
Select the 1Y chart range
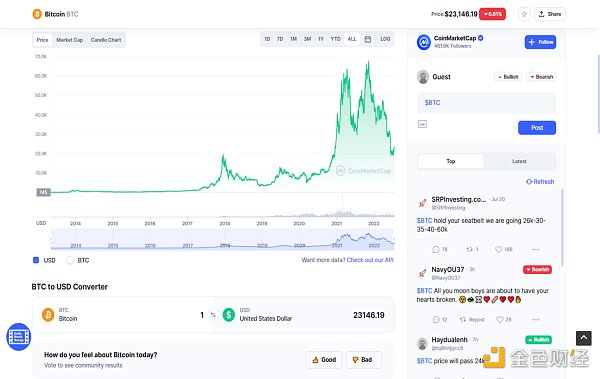(x=321, y=39)
